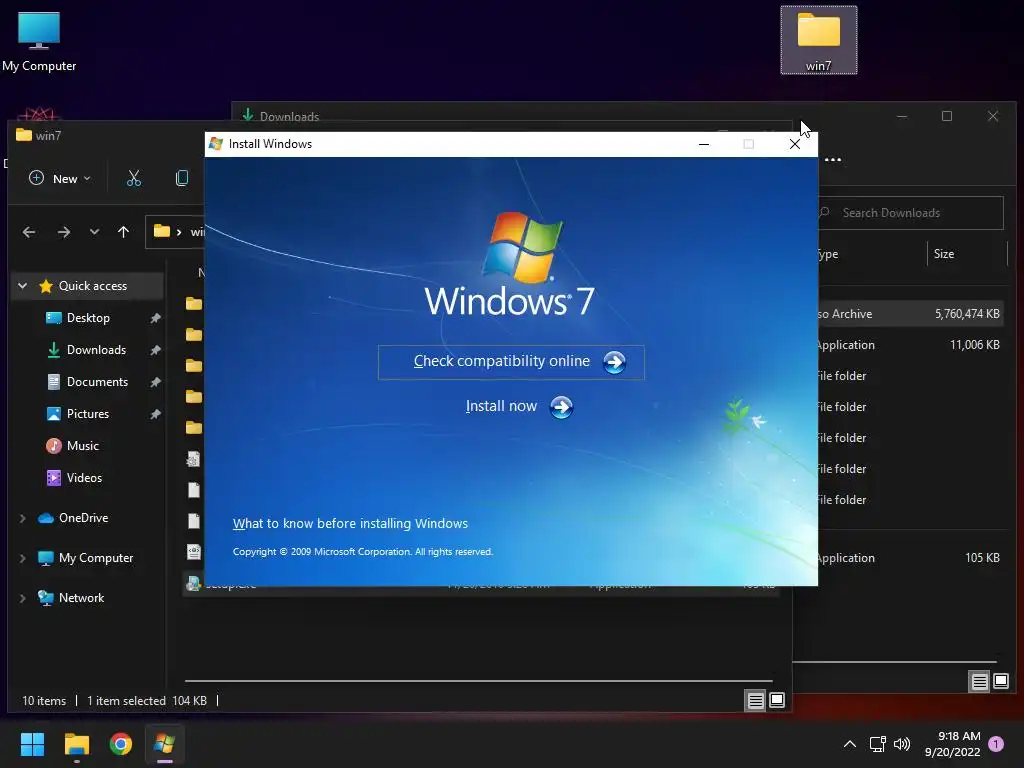1024x768 pixels.
Task: Click the address bar folder icon in win7 window
Action: point(161,231)
